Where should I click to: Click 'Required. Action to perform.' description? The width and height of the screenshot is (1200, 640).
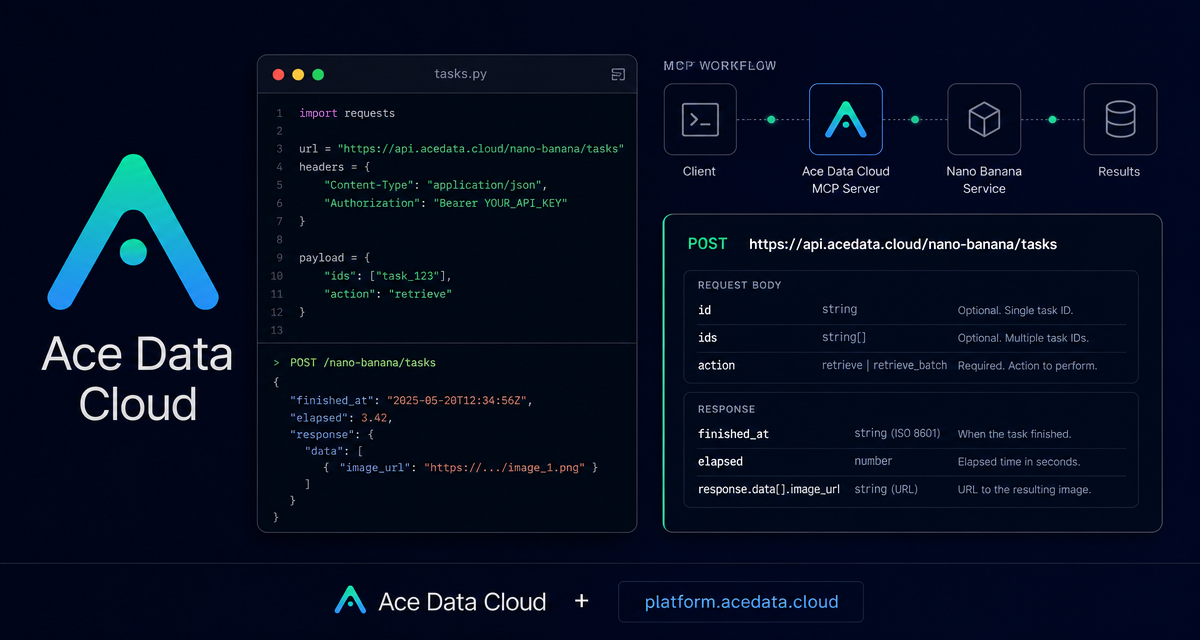pos(1027,365)
